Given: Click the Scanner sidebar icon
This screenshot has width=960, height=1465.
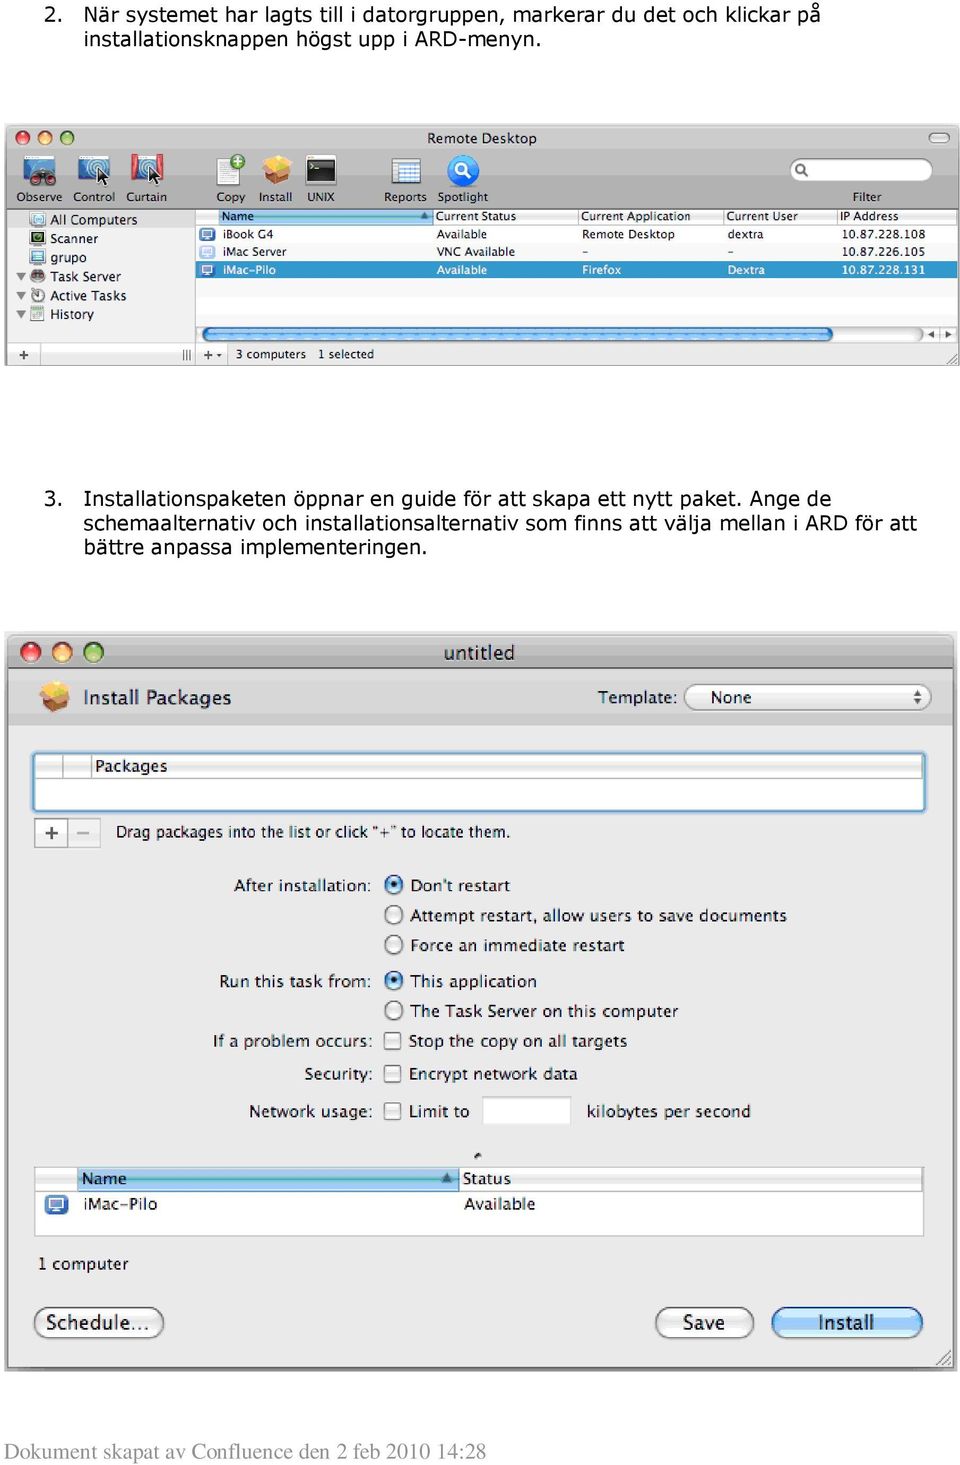Looking at the screenshot, I should pos(37,238).
